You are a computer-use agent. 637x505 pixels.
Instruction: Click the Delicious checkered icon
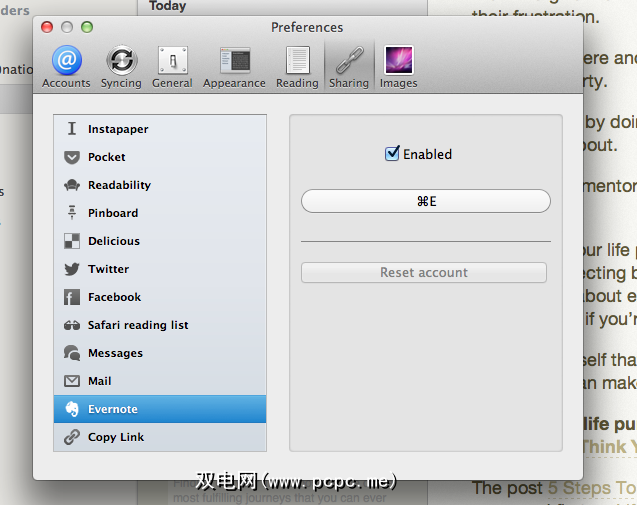pos(72,241)
